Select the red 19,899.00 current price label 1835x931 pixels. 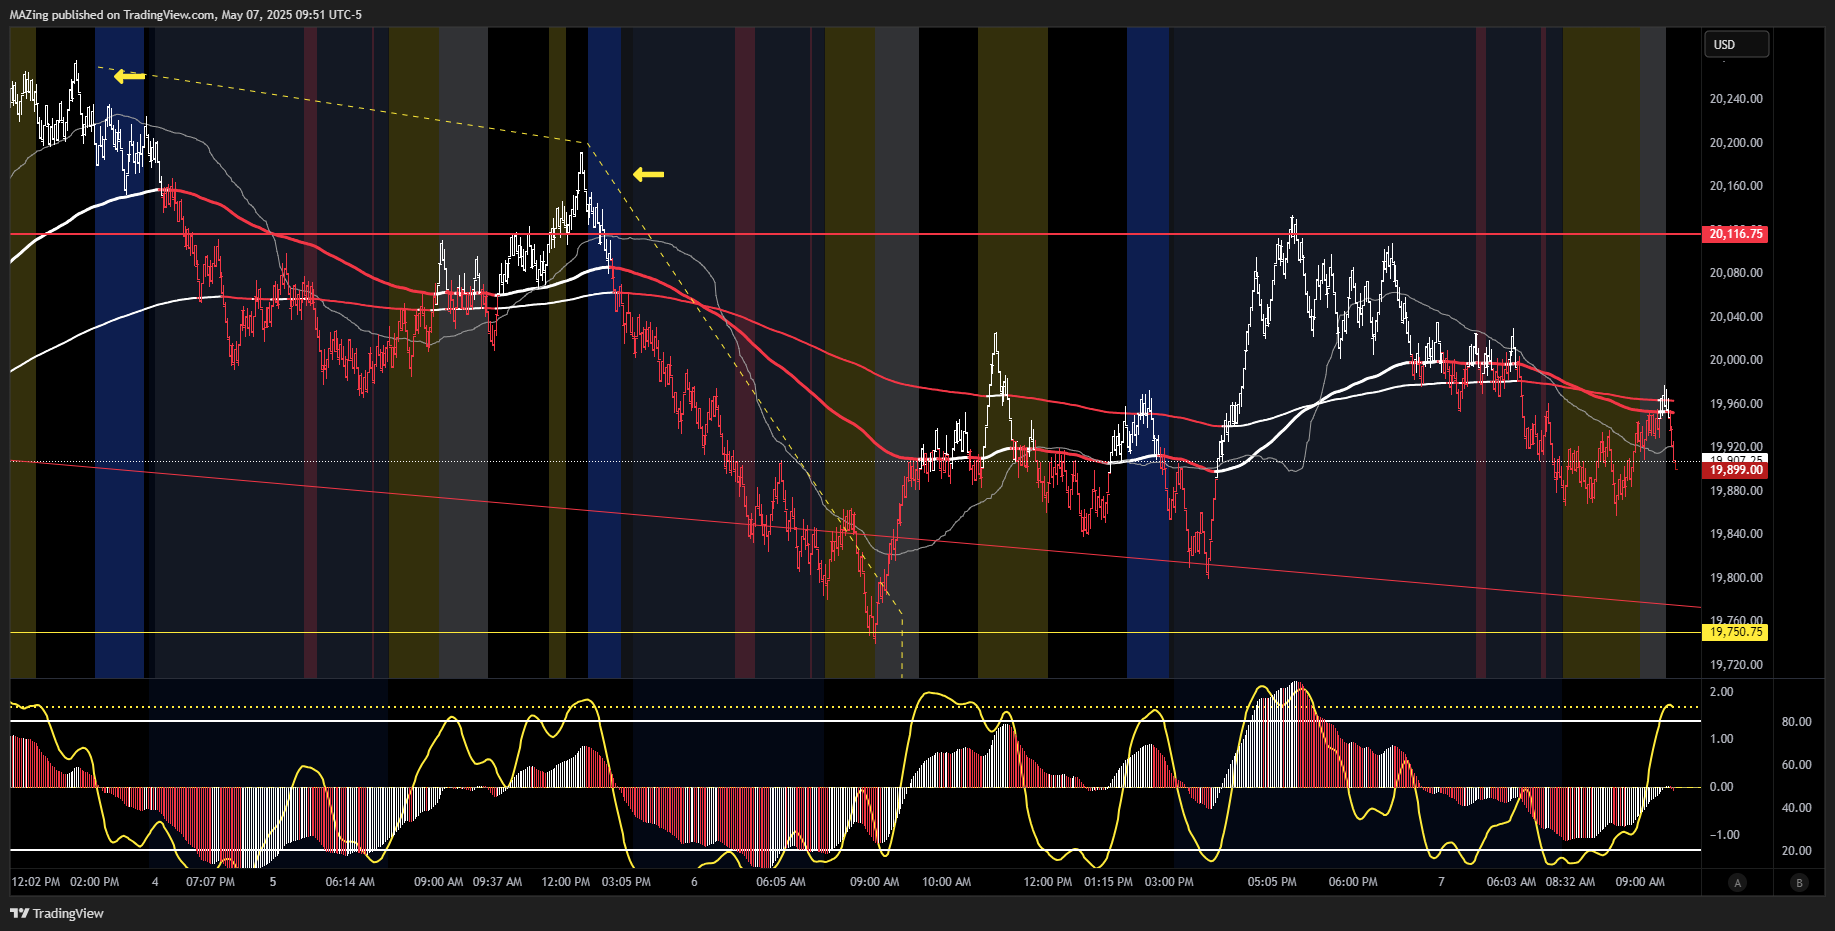click(1735, 470)
